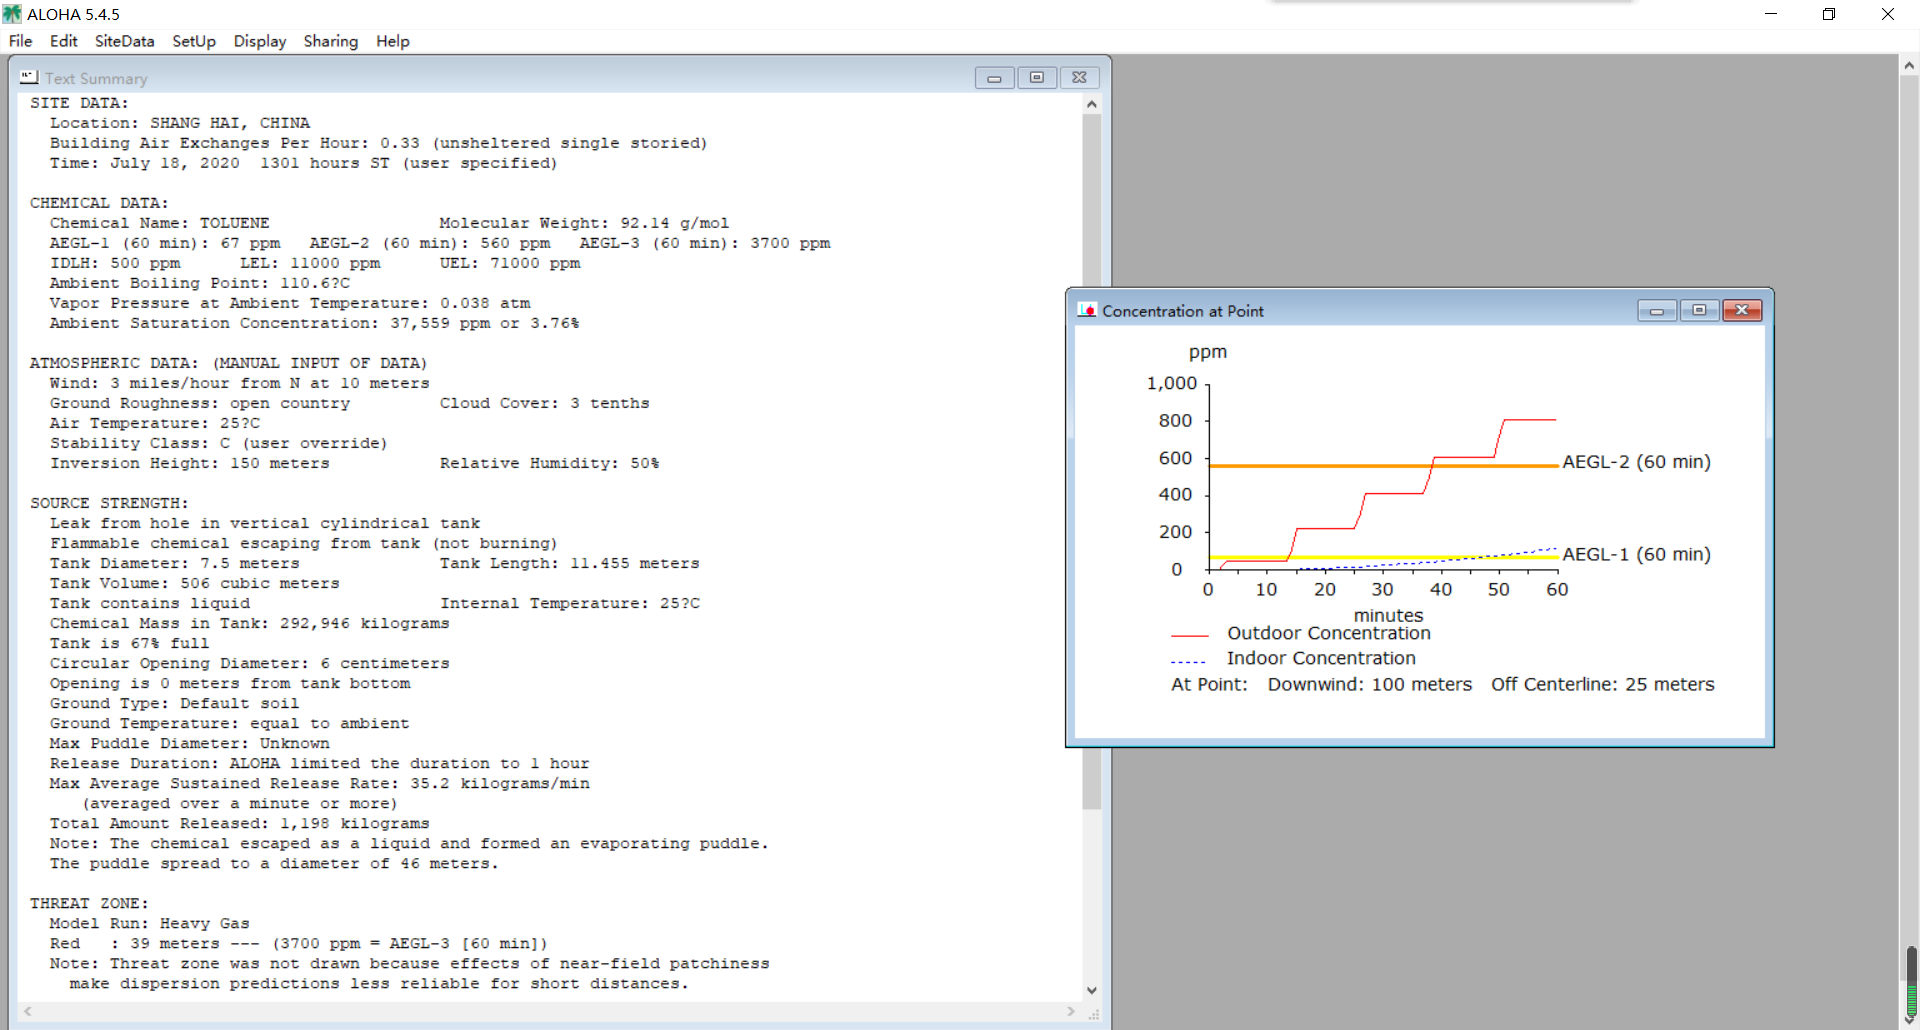Screen dimensions: 1920x1030
Task: Click the Text Summary window icon
Action: coord(29,77)
